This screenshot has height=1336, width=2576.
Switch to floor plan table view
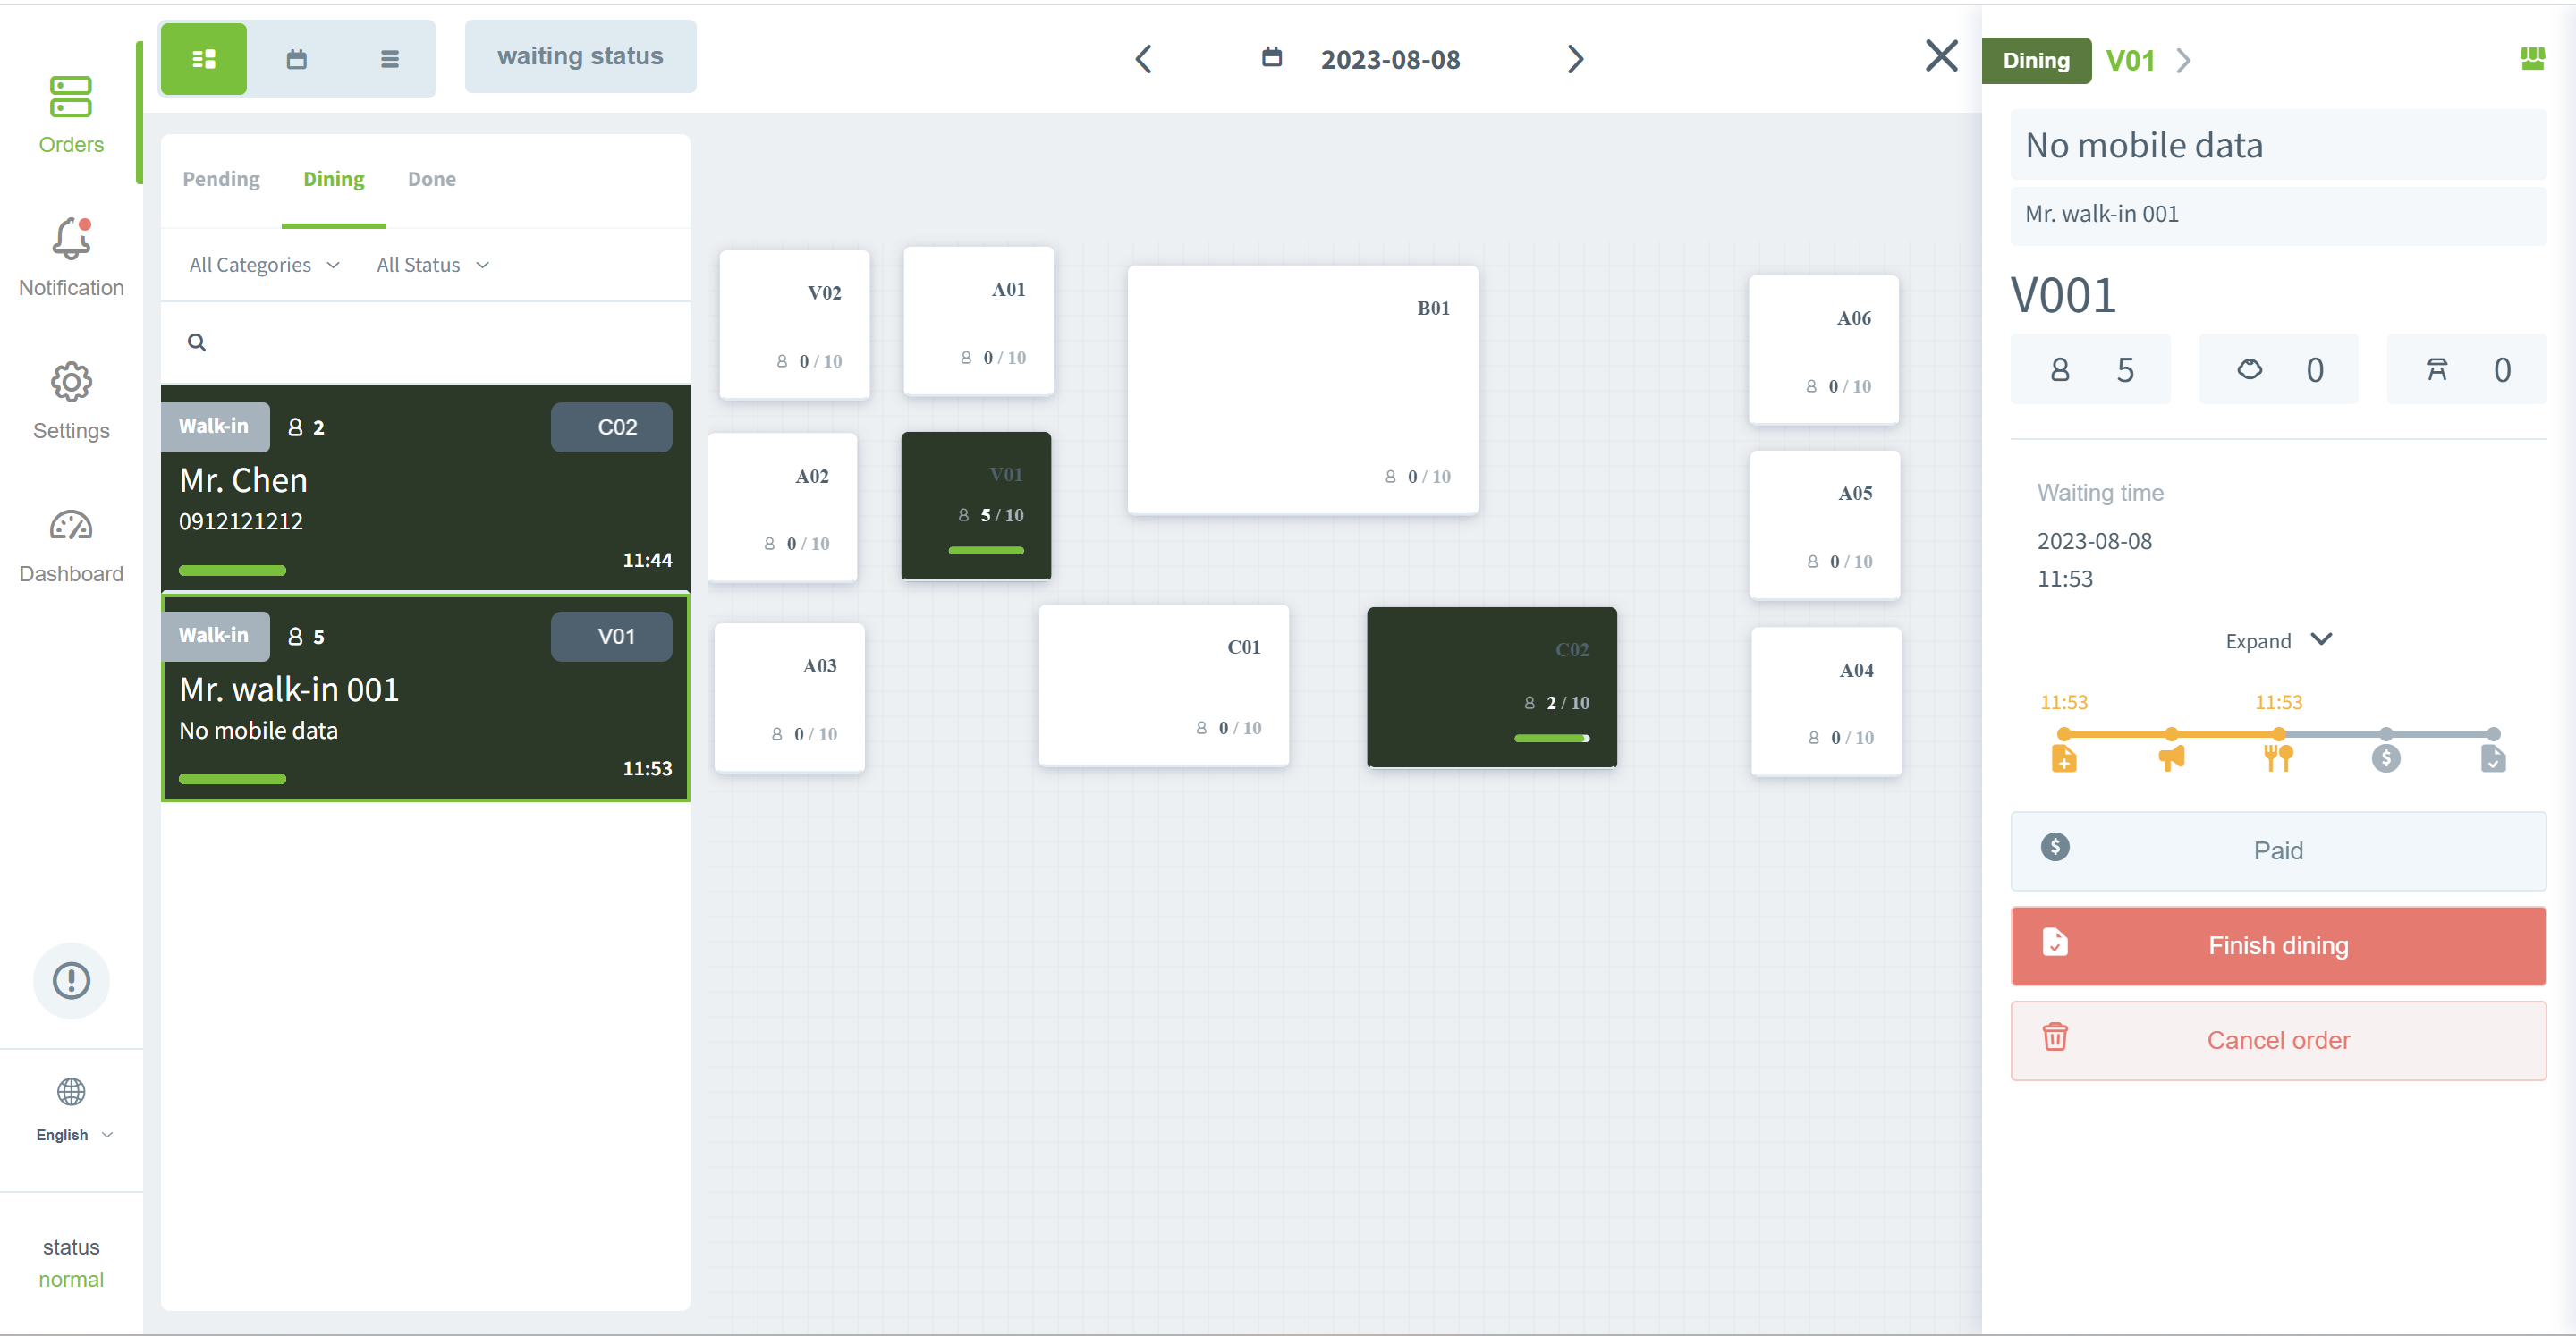(203, 59)
